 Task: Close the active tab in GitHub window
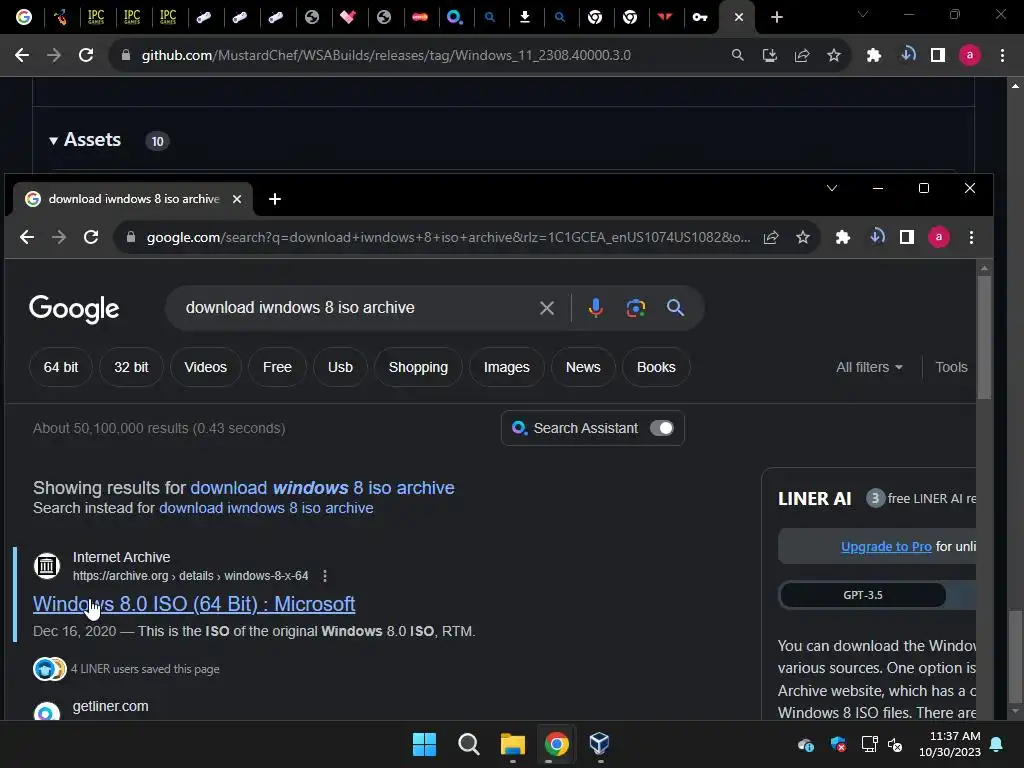coord(739,18)
